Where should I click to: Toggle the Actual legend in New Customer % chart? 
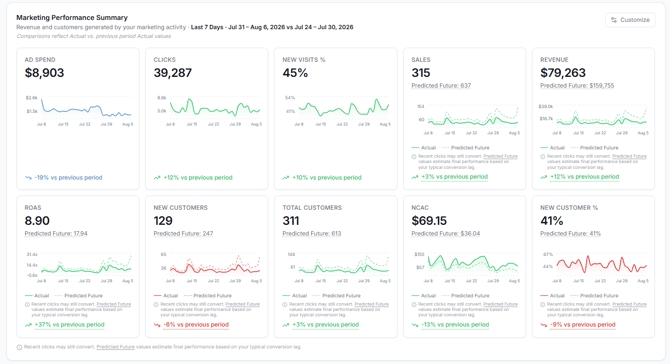[552, 296]
